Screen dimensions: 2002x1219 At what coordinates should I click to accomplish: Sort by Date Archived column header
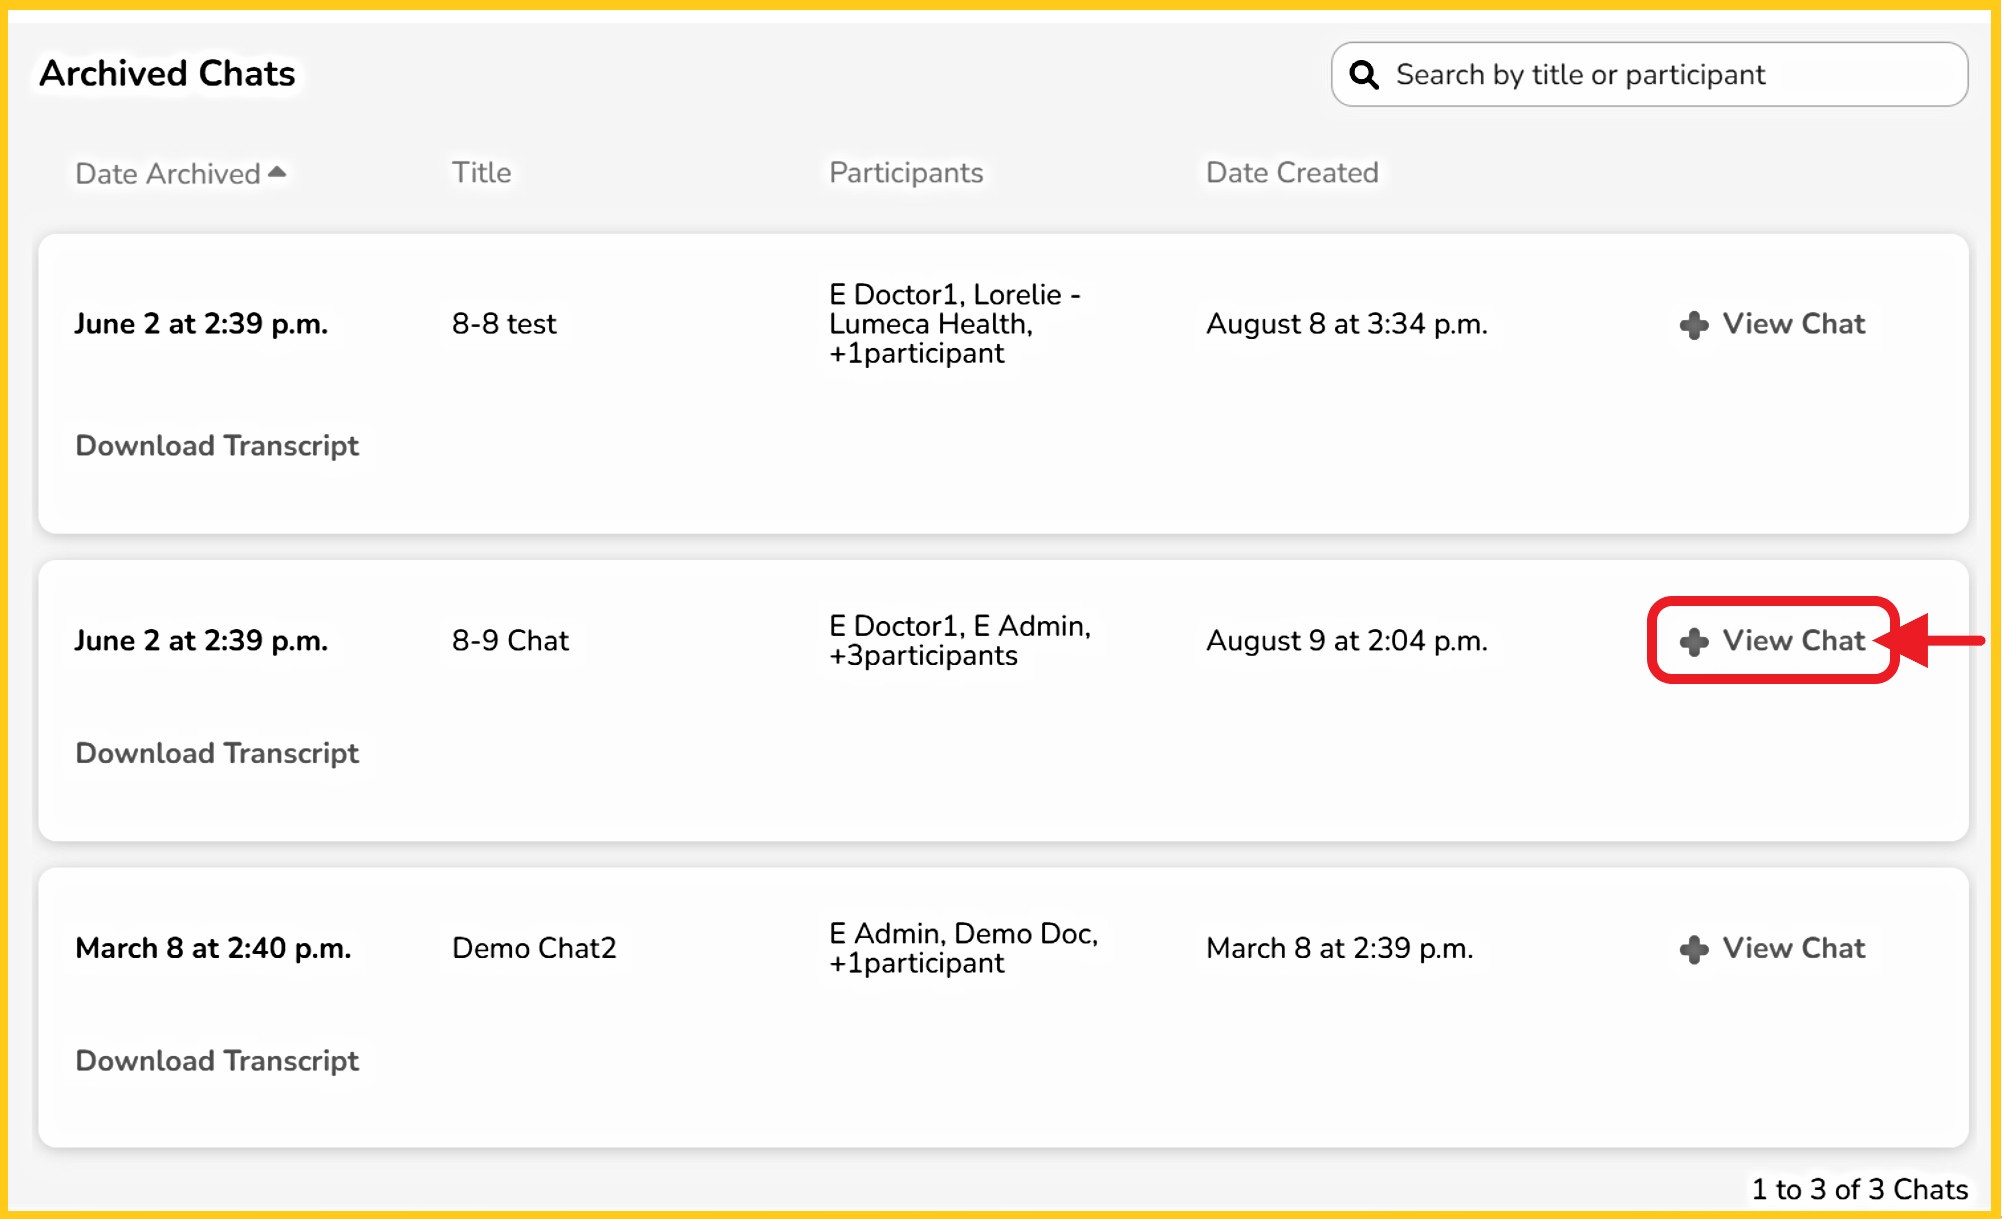pos(167,173)
